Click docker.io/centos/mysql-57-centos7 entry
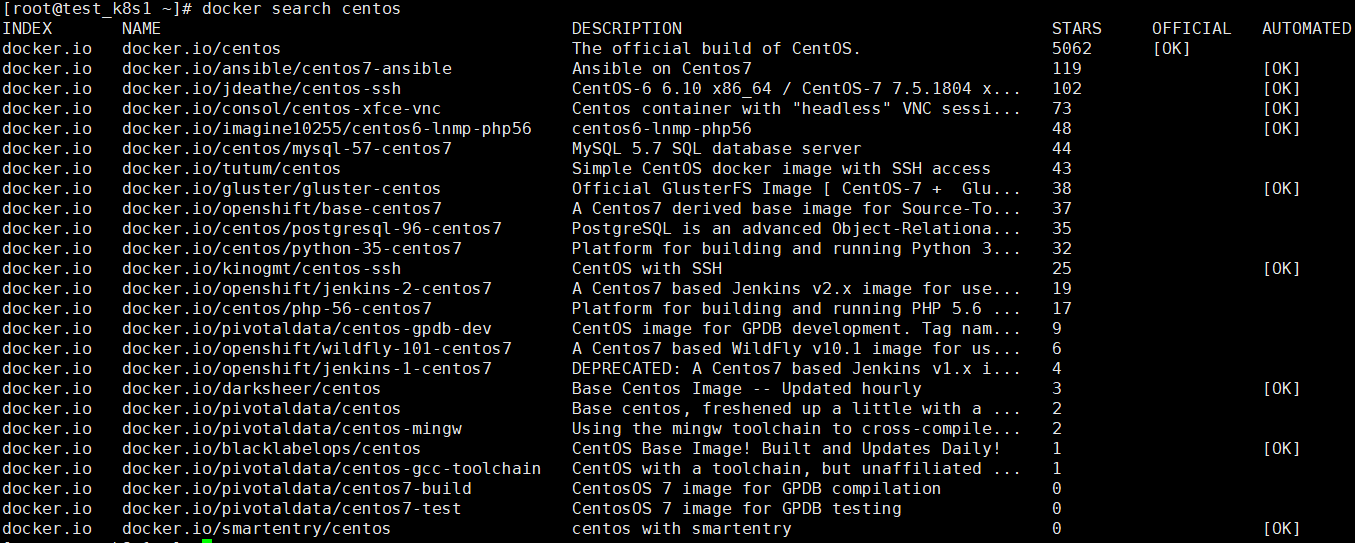This screenshot has height=543, width=1355. (x=287, y=149)
